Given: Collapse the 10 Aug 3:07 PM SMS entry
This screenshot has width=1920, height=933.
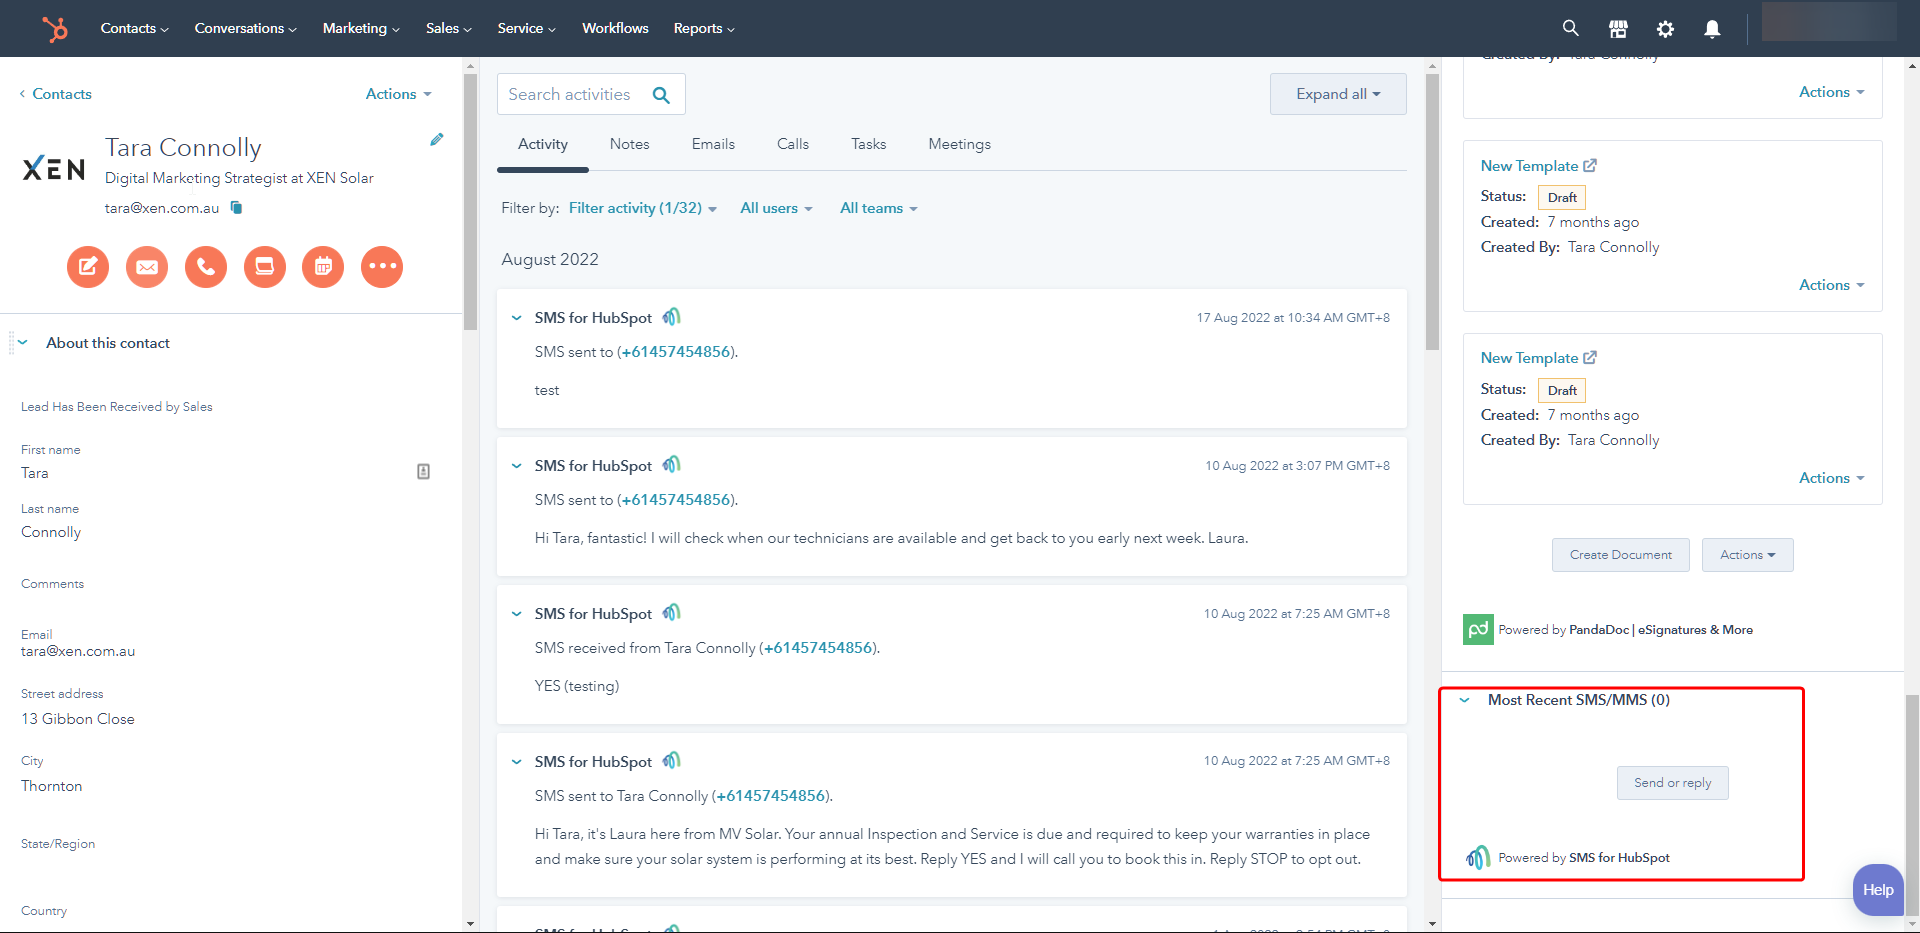Looking at the screenshot, I should (x=516, y=466).
